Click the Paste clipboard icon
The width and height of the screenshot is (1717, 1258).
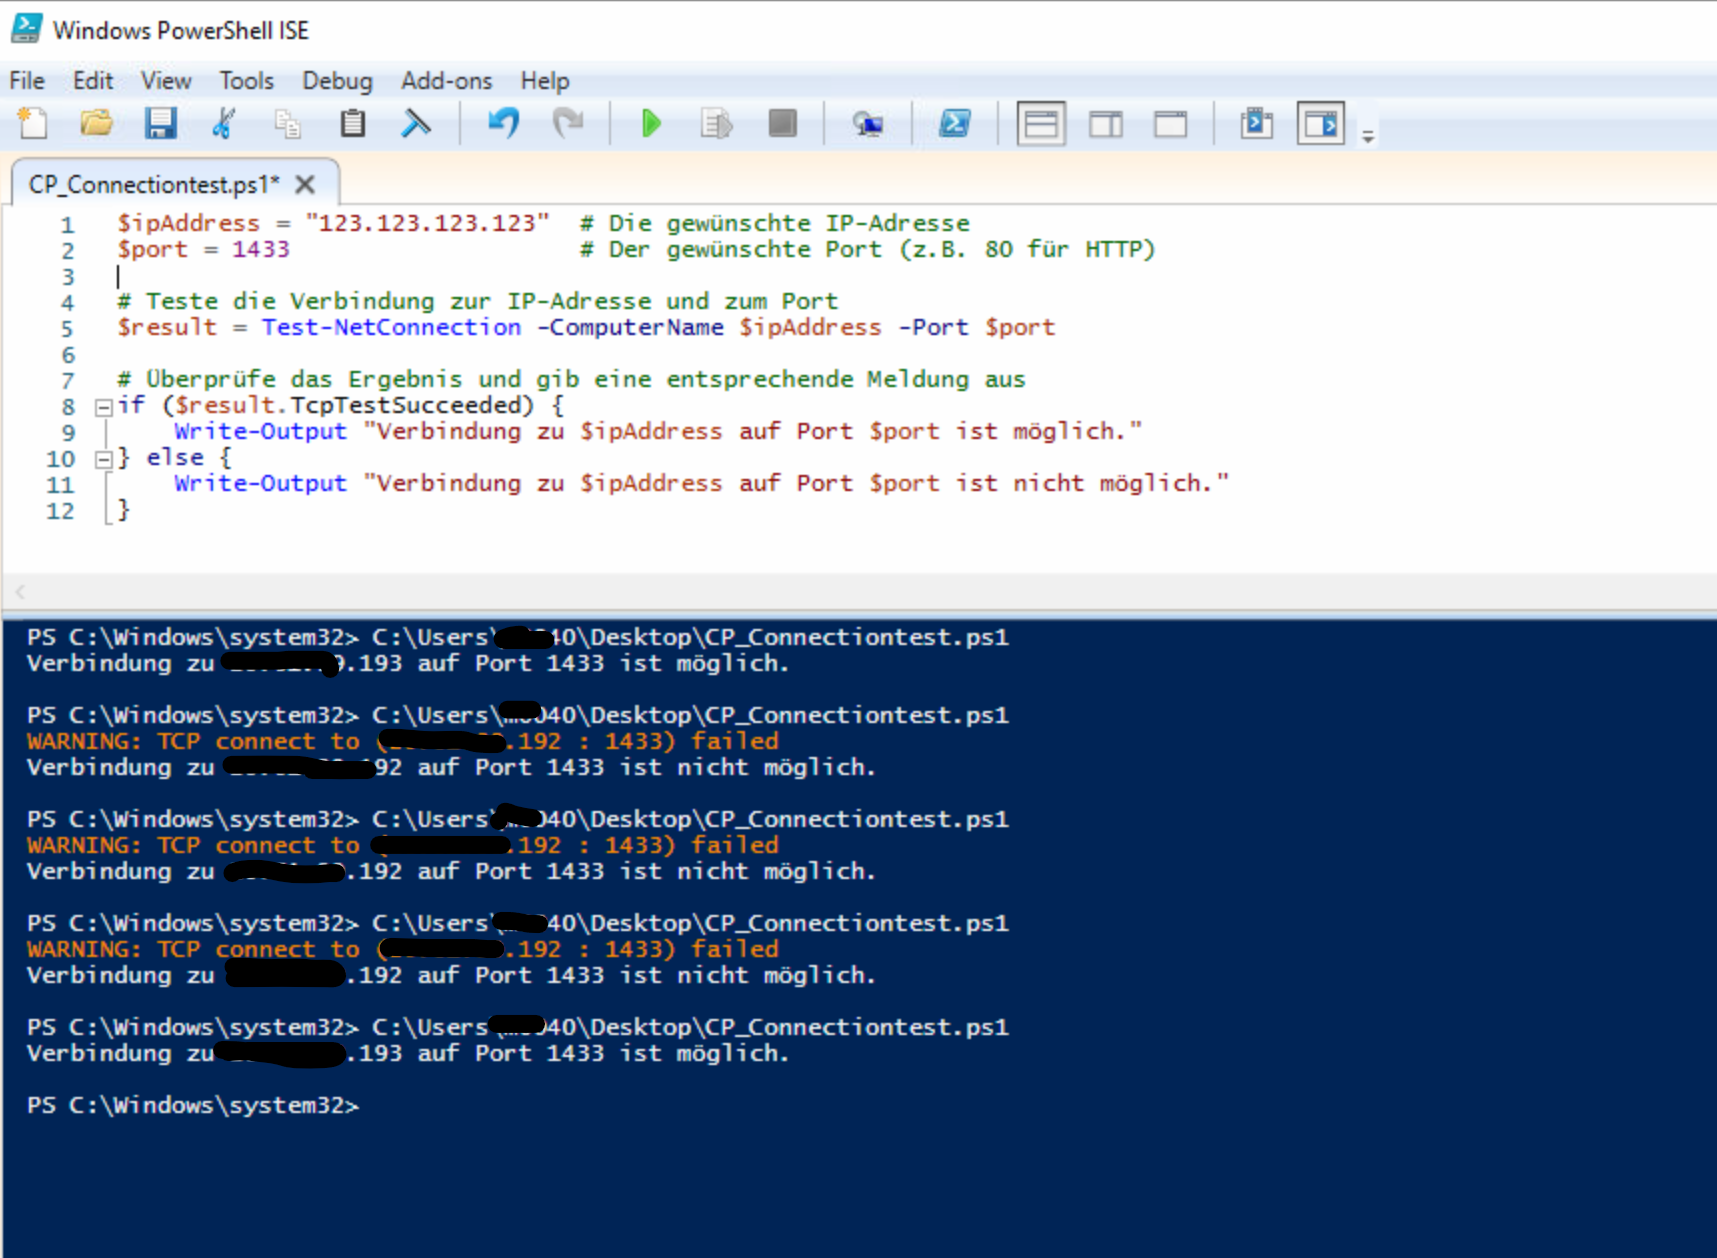[352, 124]
